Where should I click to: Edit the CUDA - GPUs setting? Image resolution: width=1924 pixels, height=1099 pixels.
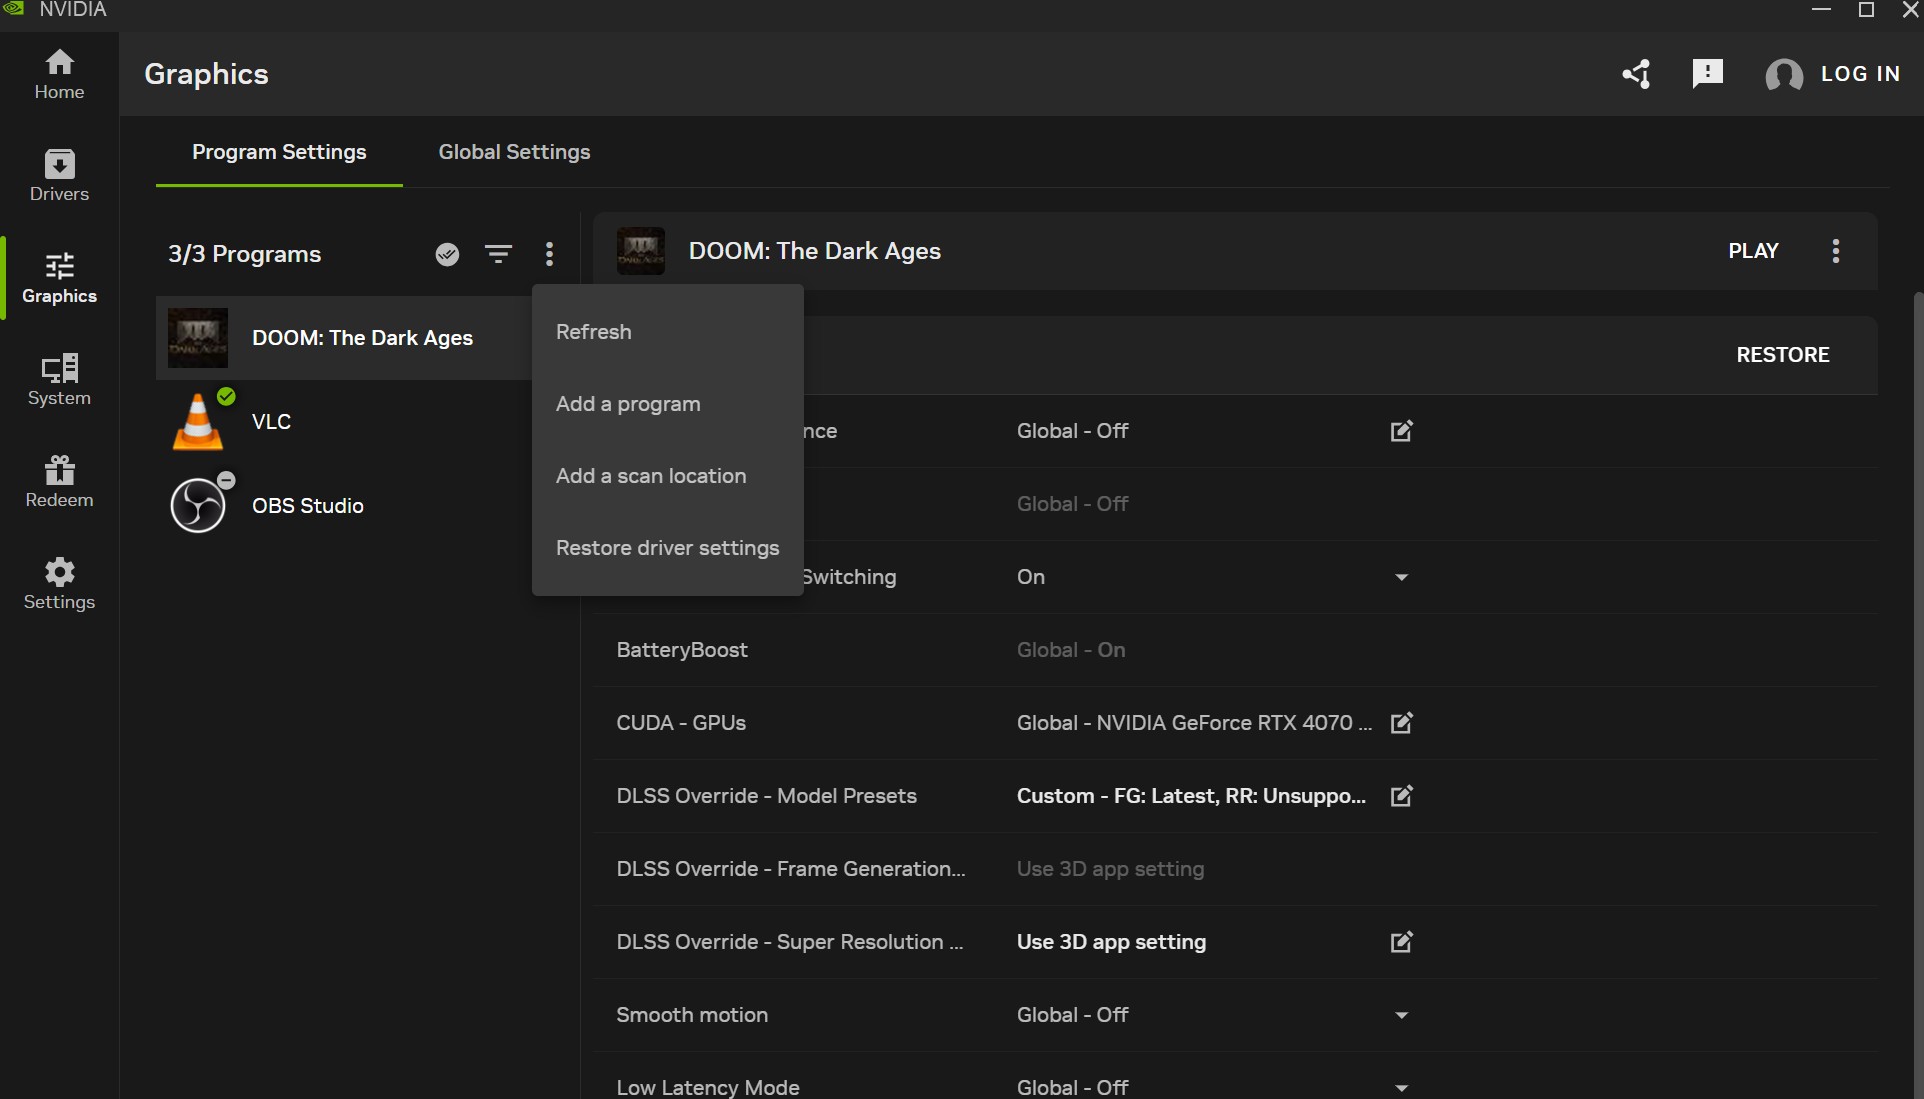click(x=1401, y=723)
